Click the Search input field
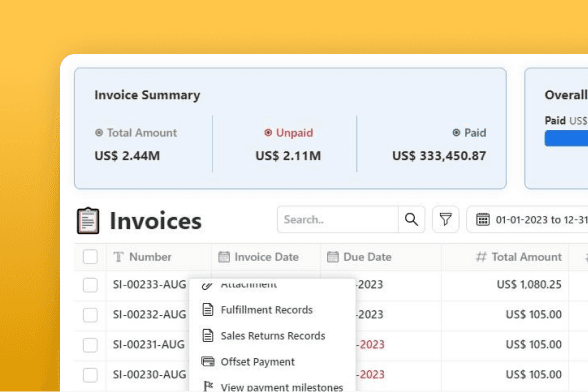The width and height of the screenshot is (588, 392). (338, 219)
